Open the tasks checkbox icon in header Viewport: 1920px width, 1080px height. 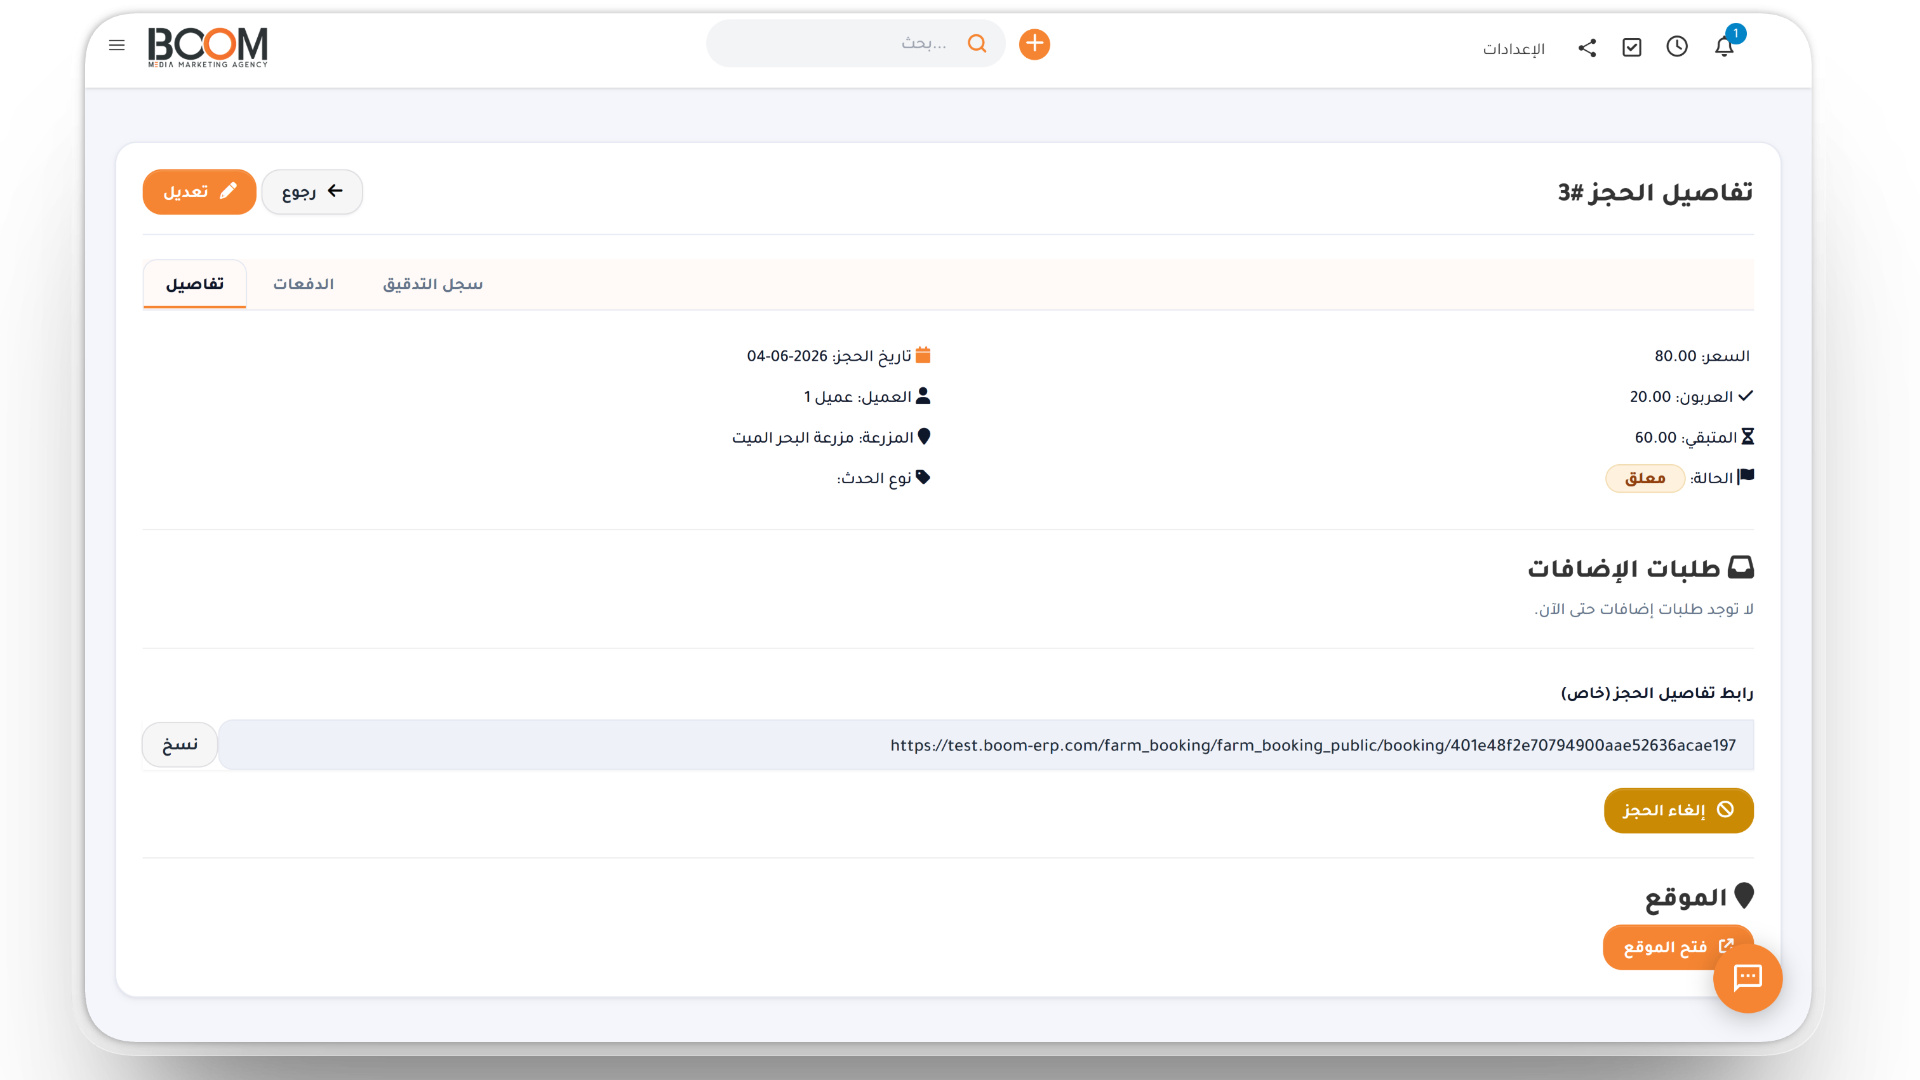coord(1632,47)
